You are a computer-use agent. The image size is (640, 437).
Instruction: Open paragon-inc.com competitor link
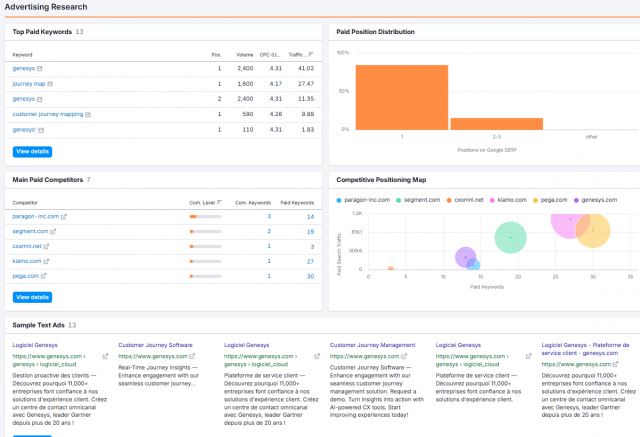coord(36,216)
